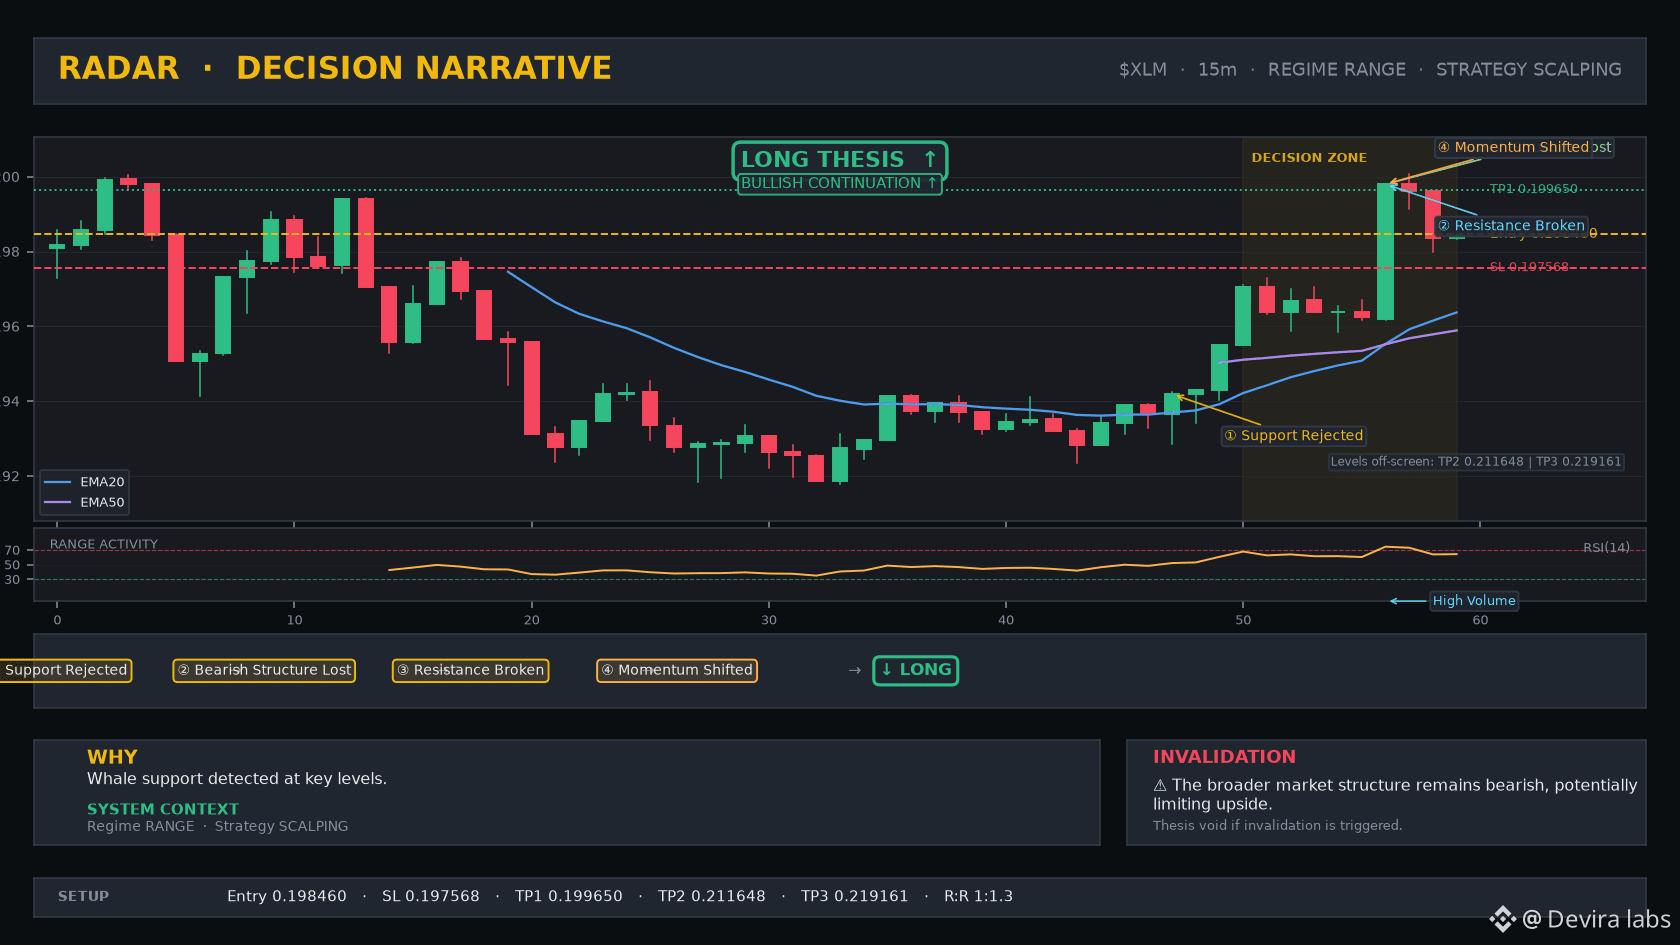Click the Momentum Shifted annotation on the chart
1680x945 pixels.
point(1513,147)
